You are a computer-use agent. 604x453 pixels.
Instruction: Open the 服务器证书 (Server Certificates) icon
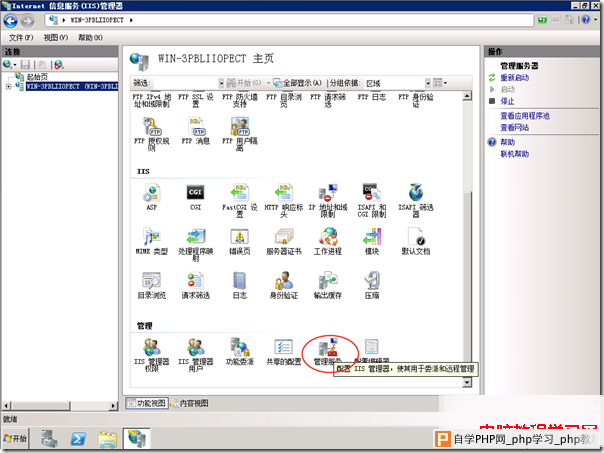click(x=283, y=239)
